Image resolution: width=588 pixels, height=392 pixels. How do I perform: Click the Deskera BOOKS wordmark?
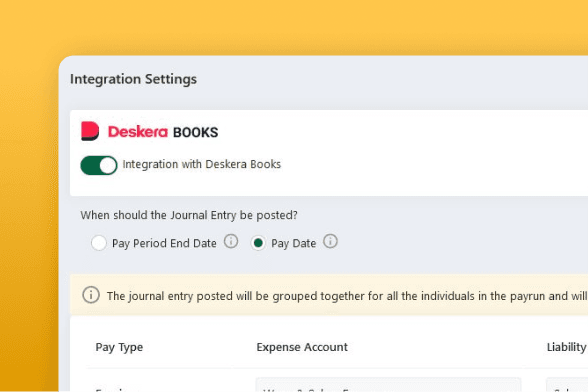(163, 132)
